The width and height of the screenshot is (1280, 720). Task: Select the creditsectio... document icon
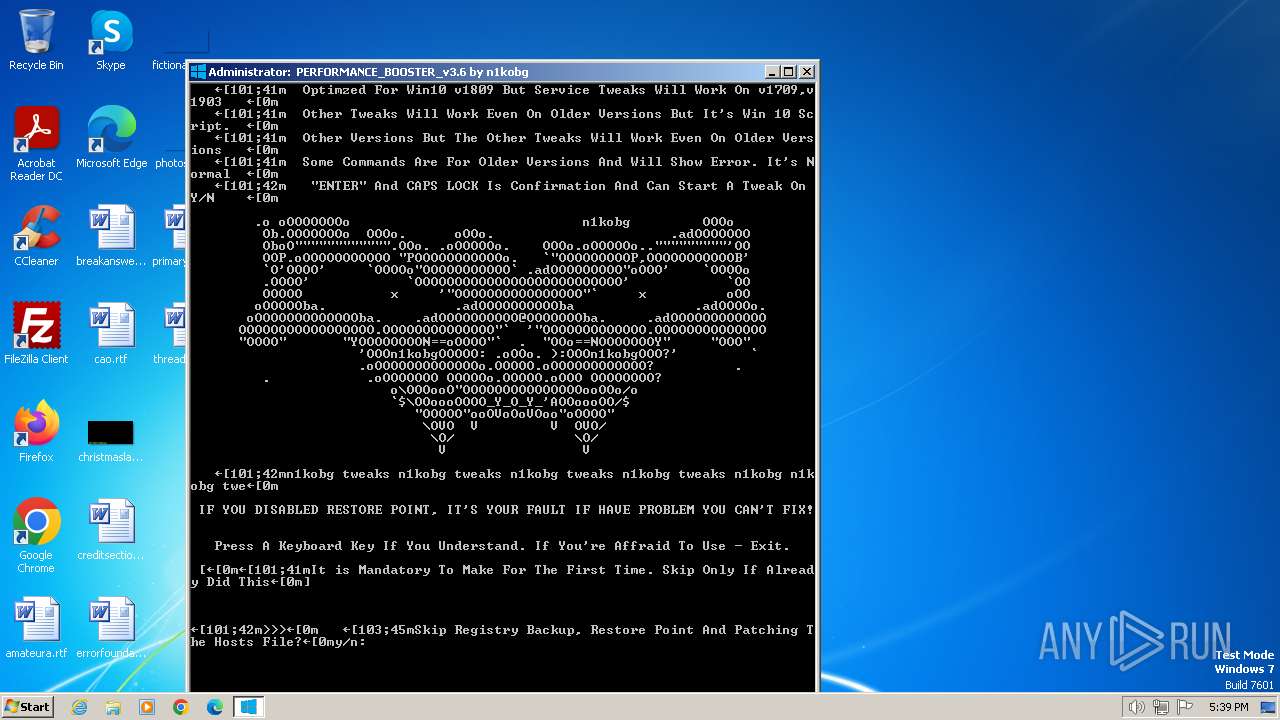click(x=111, y=529)
